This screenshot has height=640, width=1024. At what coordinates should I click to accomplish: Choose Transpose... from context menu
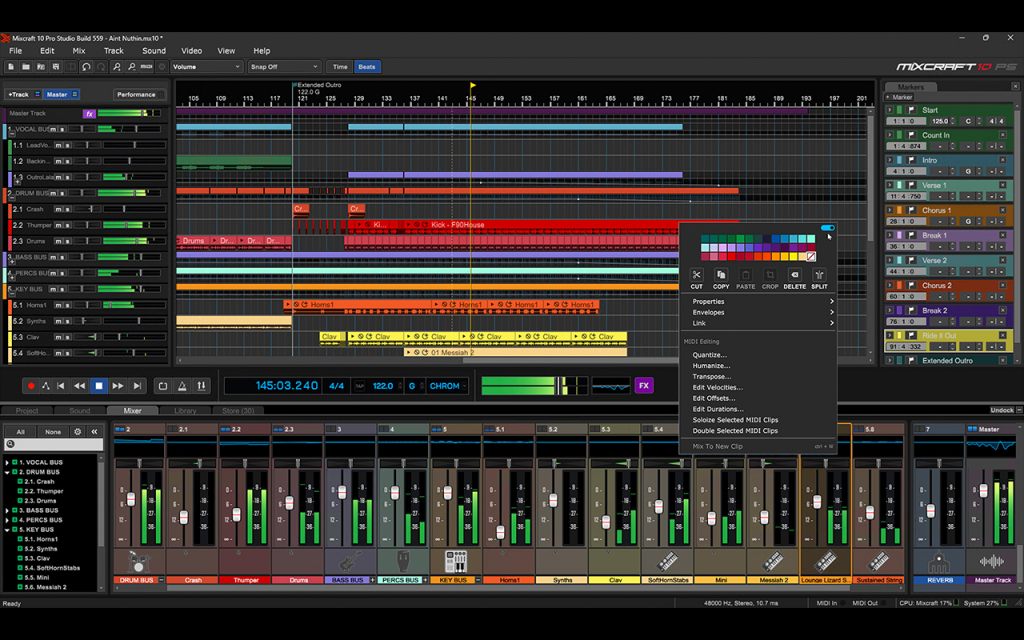click(711, 377)
